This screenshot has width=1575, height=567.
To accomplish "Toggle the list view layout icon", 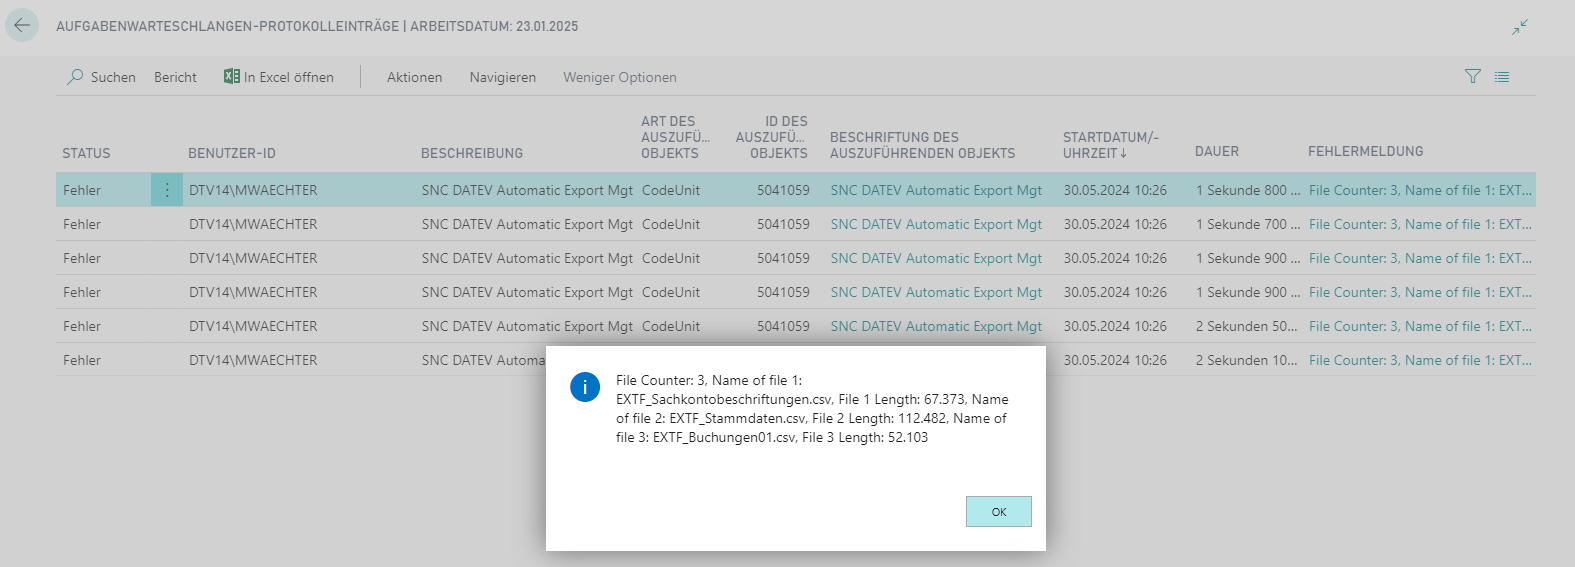I will pos(1502,77).
